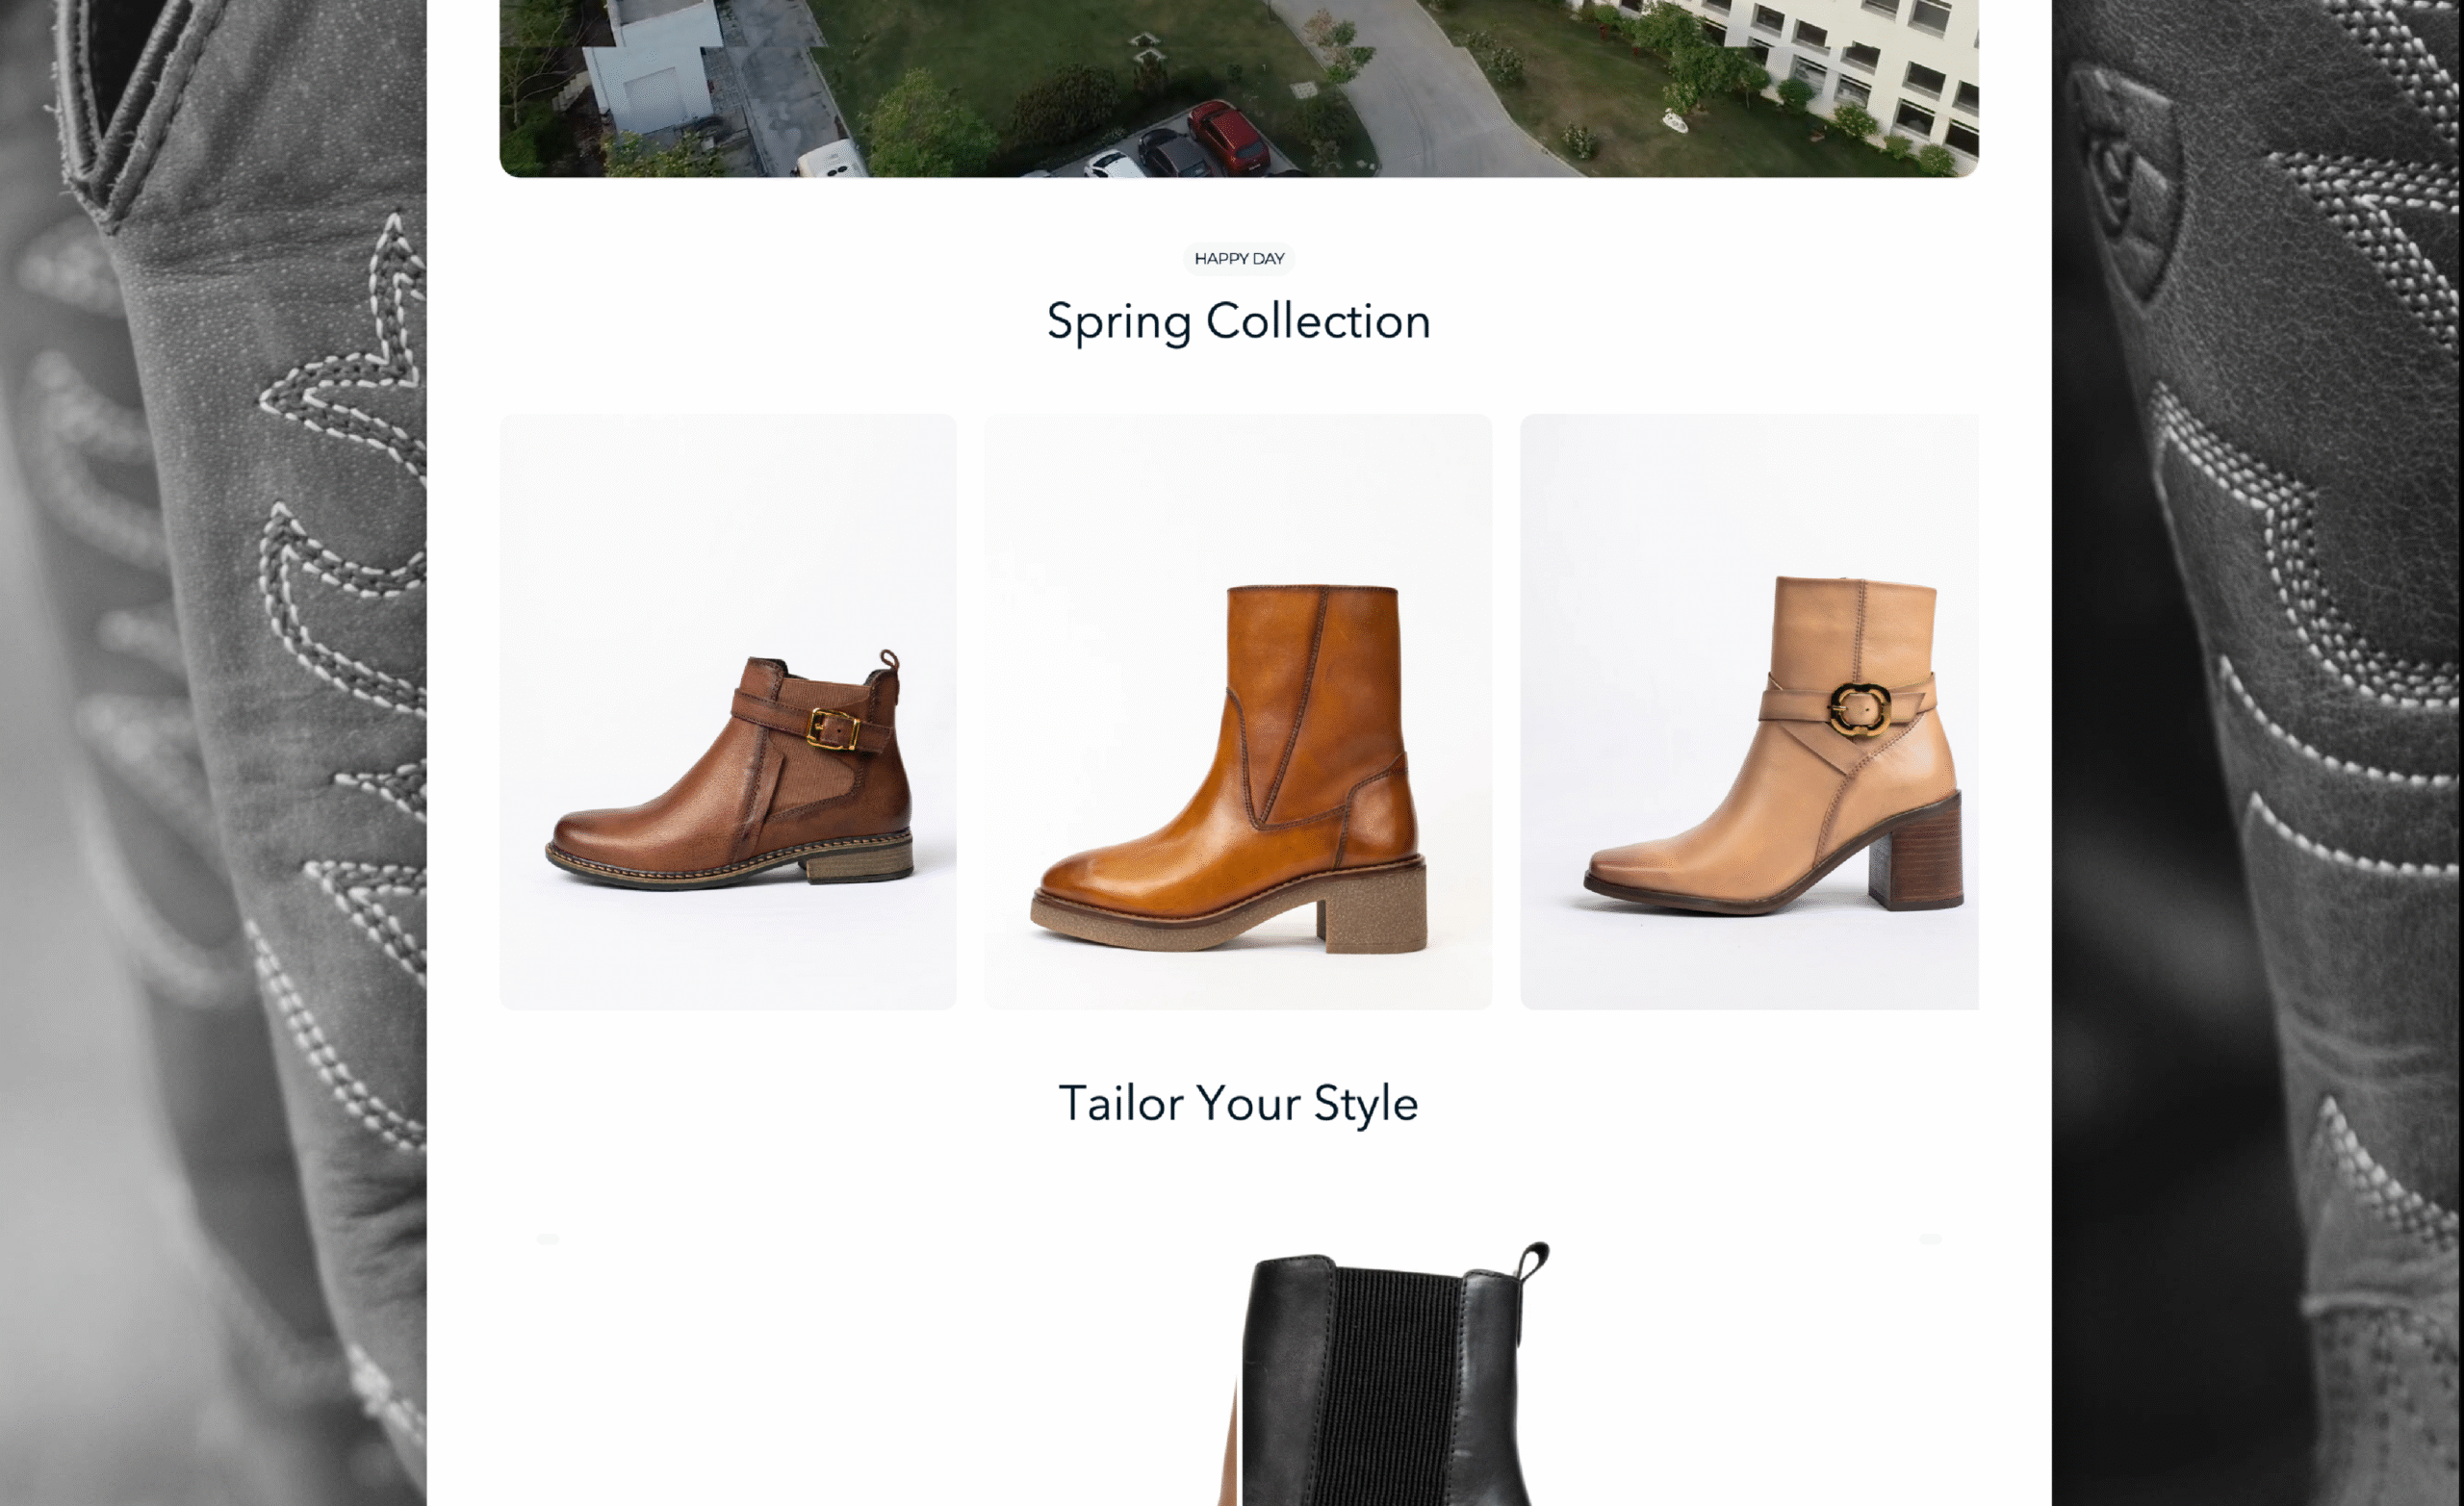Click the faint left carousel pill
Screen dimensions: 2464x1506
tap(548, 1239)
